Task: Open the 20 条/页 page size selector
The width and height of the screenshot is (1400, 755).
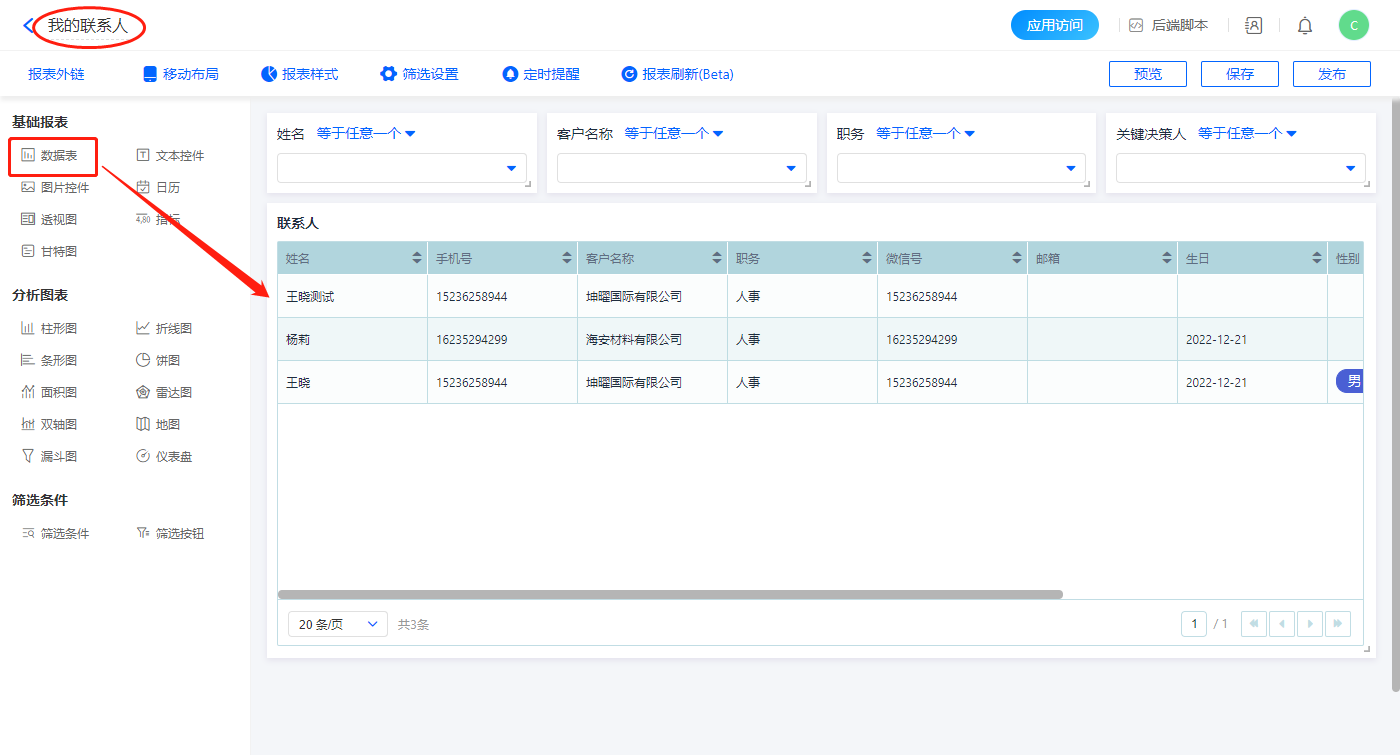Action: [x=337, y=624]
